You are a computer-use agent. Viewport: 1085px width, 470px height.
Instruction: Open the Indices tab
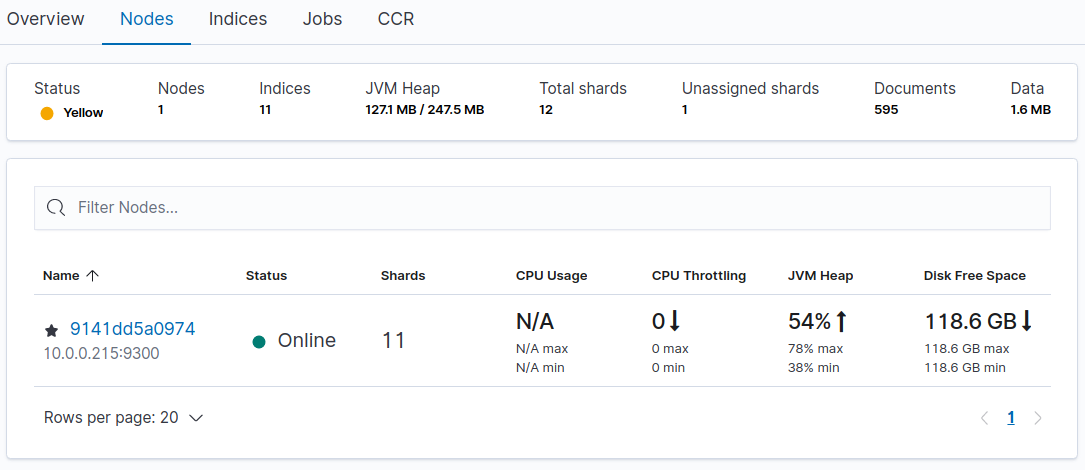click(238, 19)
